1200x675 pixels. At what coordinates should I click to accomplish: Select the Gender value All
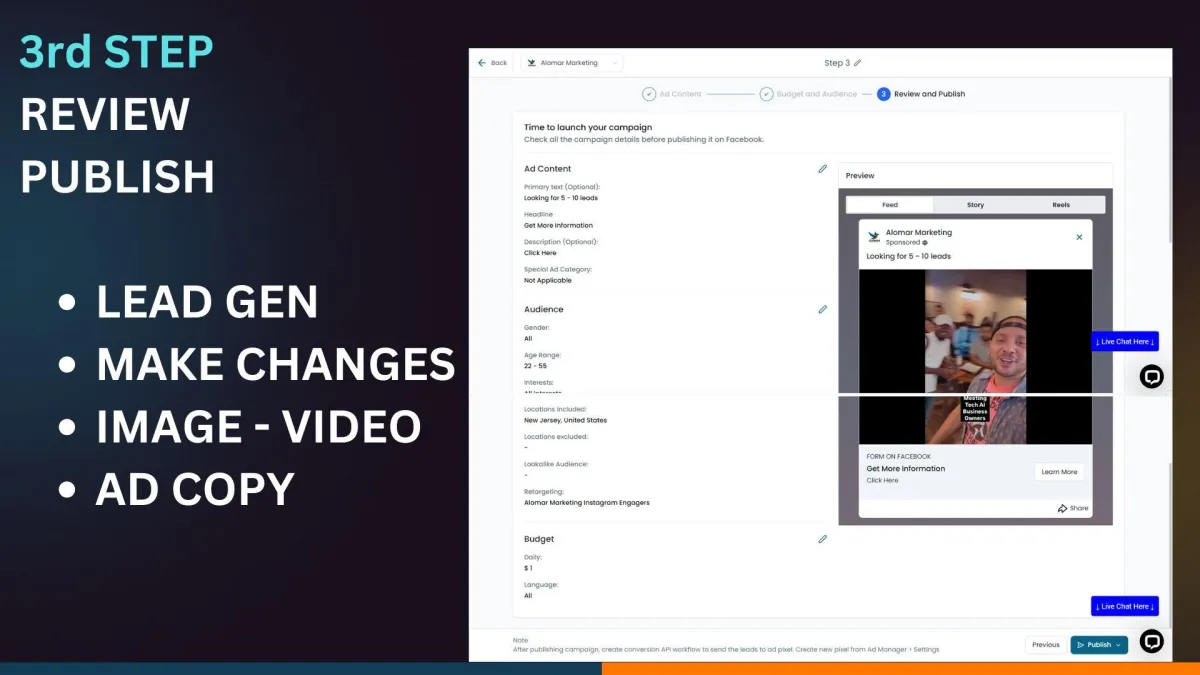(x=528, y=339)
